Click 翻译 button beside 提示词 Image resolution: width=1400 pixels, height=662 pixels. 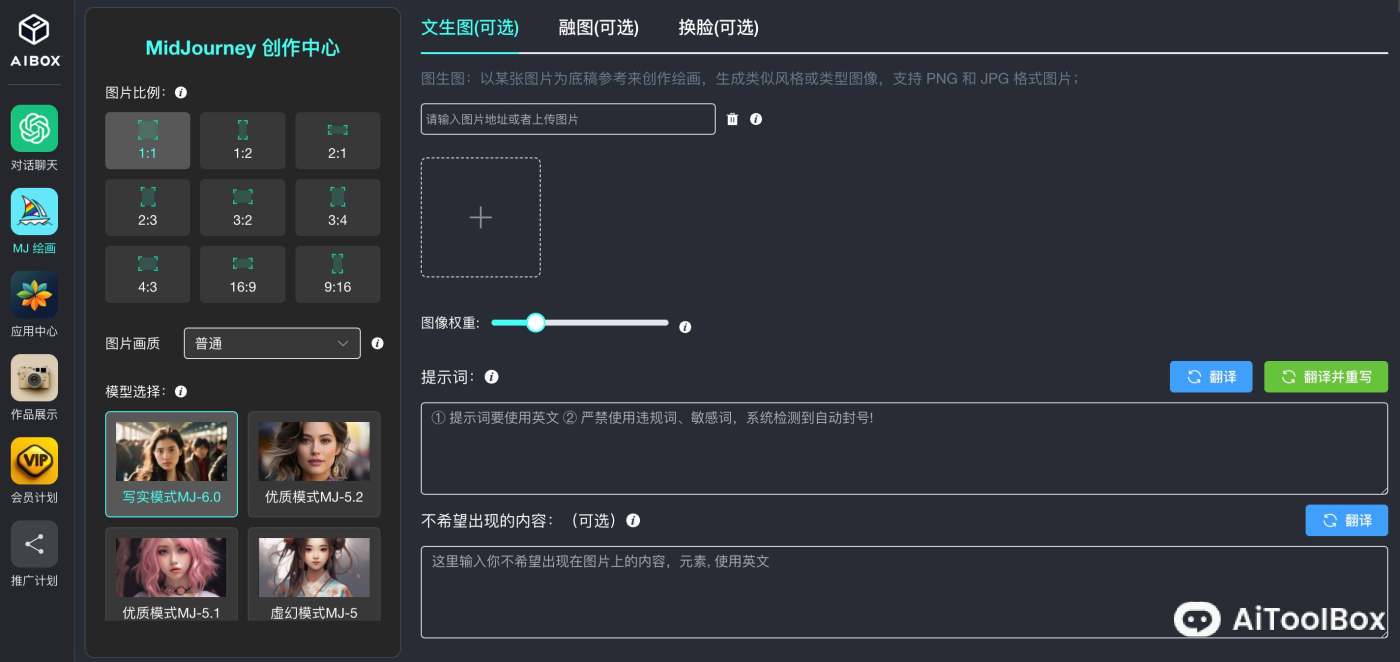[x=1211, y=377]
